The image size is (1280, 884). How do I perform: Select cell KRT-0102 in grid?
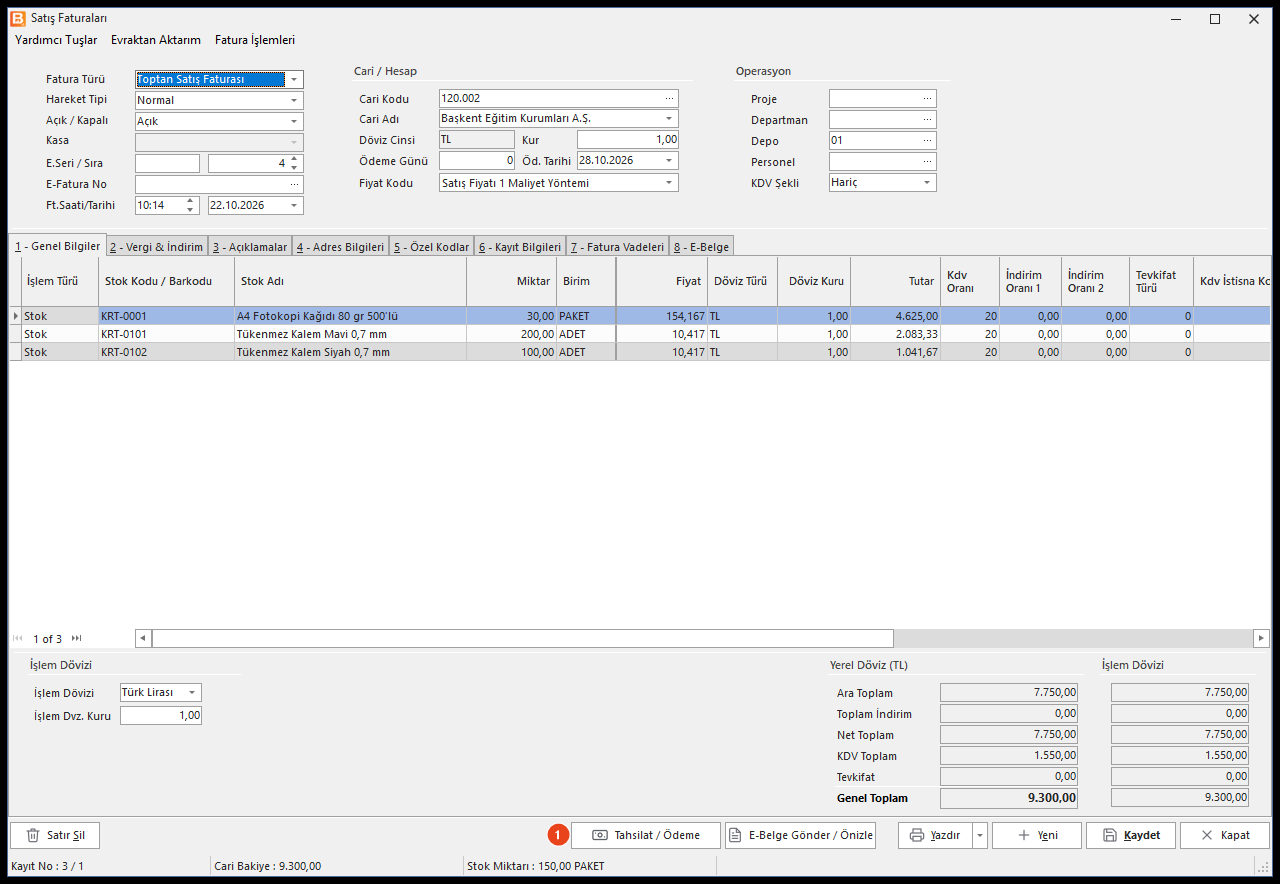point(166,352)
